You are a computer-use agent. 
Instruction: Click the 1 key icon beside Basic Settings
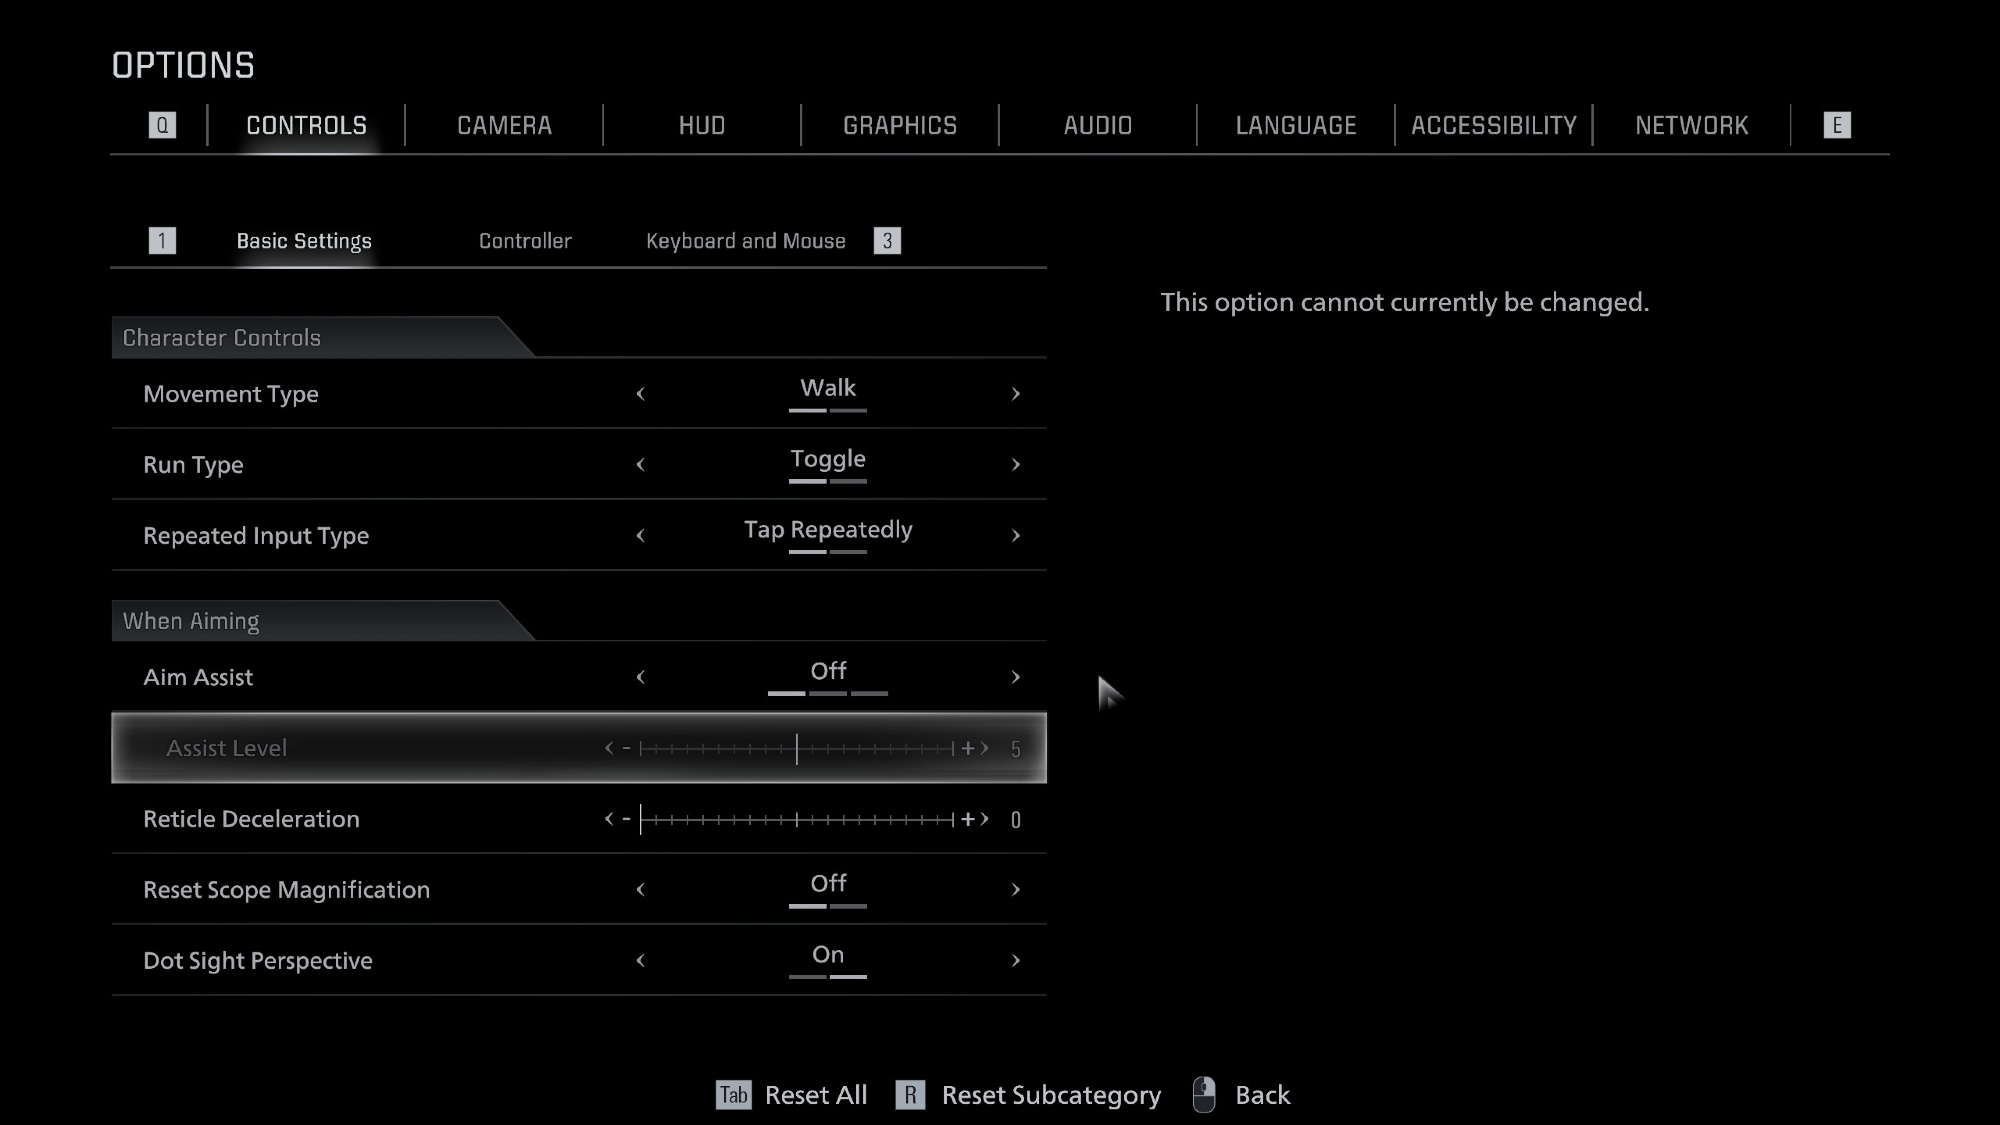click(x=162, y=241)
